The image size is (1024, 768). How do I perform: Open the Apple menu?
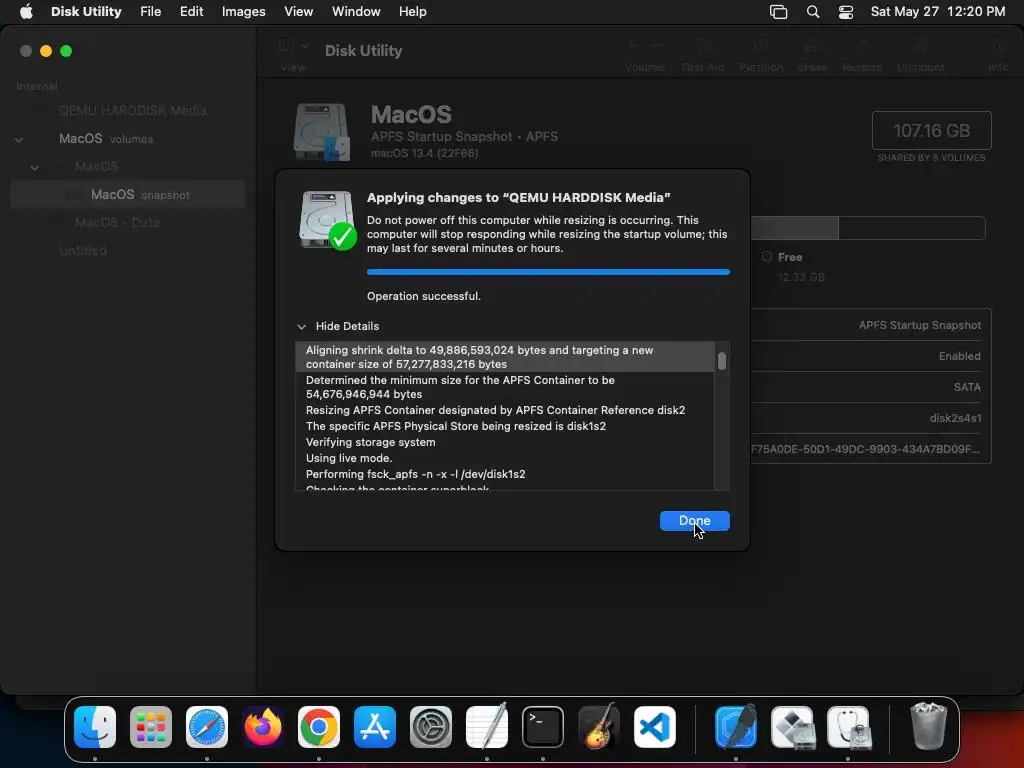point(26,11)
